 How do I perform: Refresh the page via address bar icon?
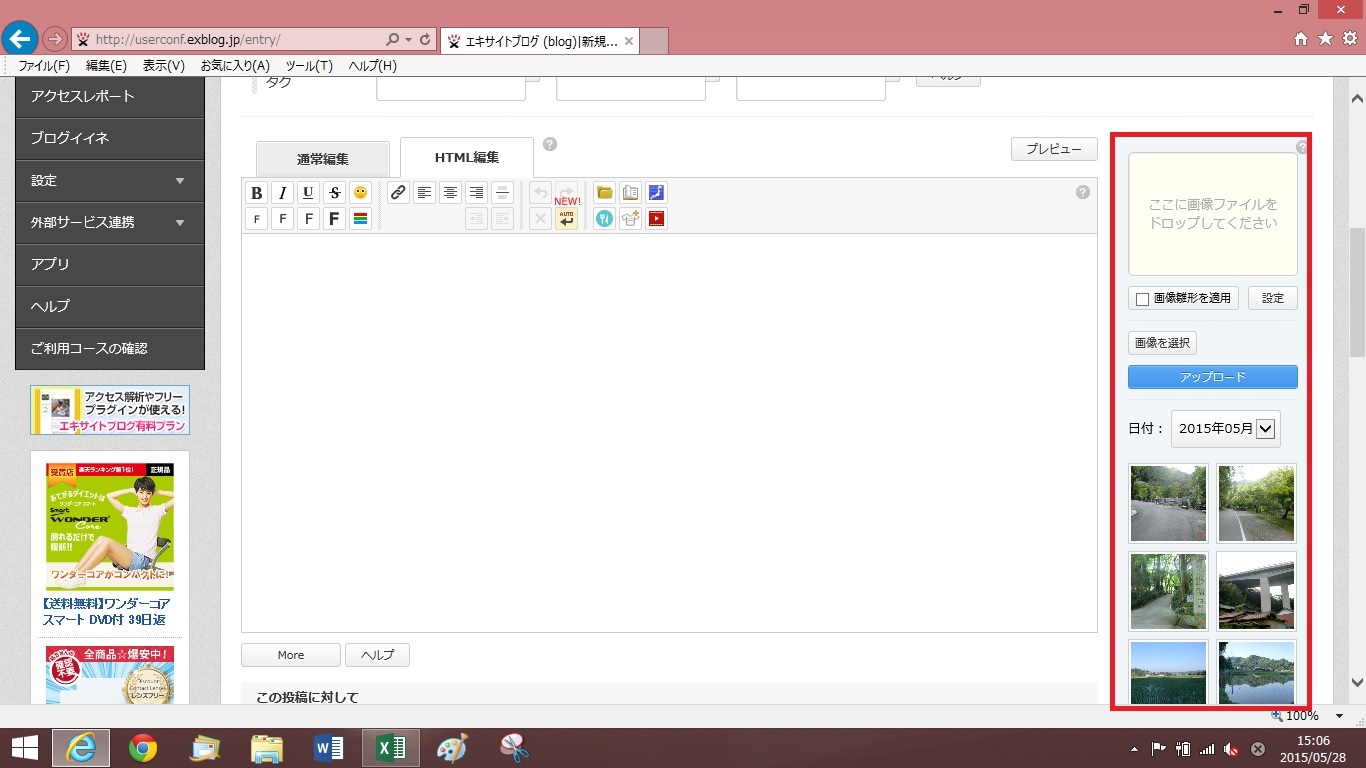425,40
